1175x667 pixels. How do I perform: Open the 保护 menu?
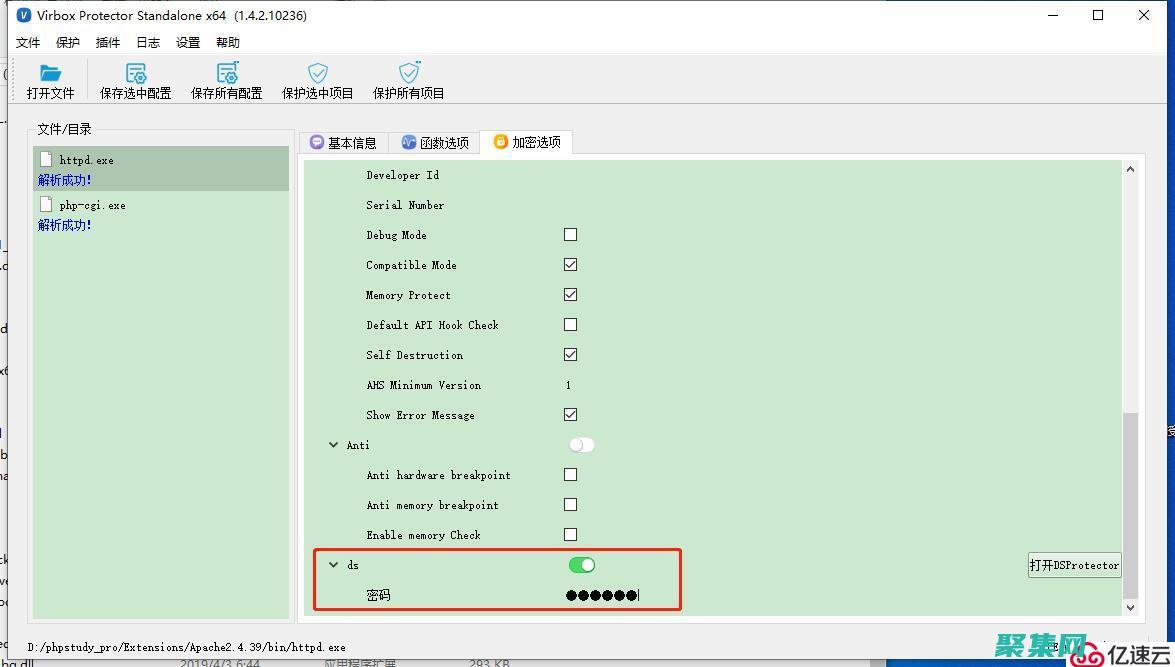point(68,43)
